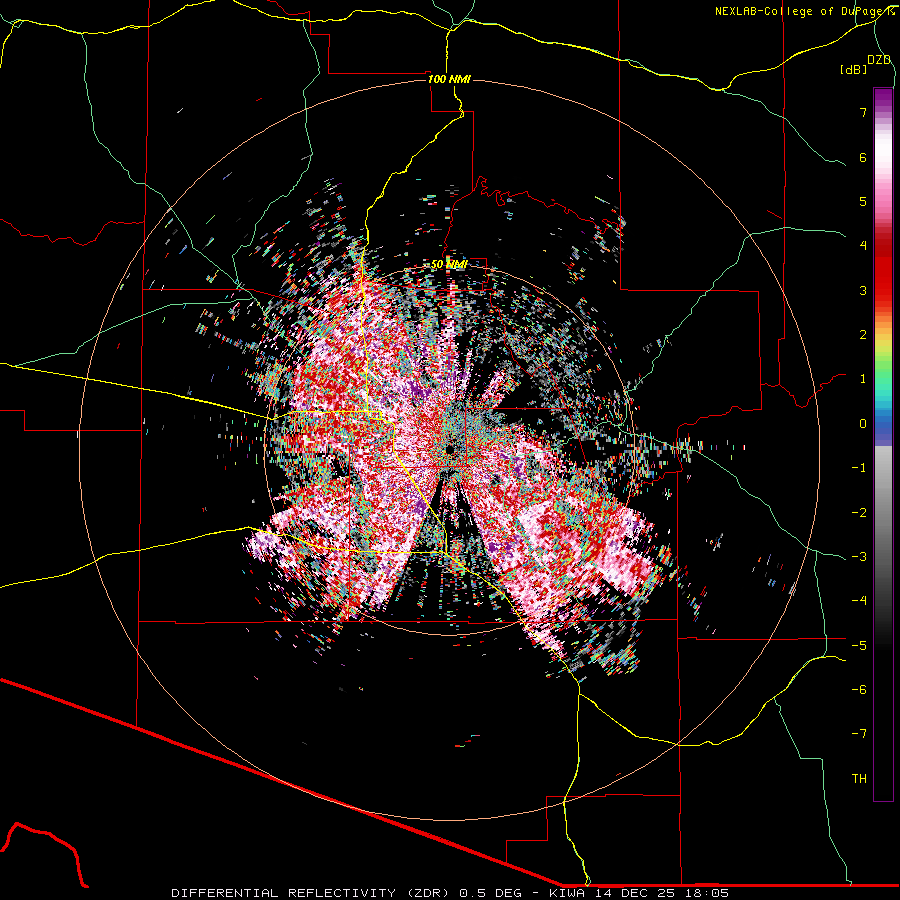
Task: Click the Differential Reflectivity (ZDR) caption at bottom
Action: pyautogui.click(x=450, y=893)
